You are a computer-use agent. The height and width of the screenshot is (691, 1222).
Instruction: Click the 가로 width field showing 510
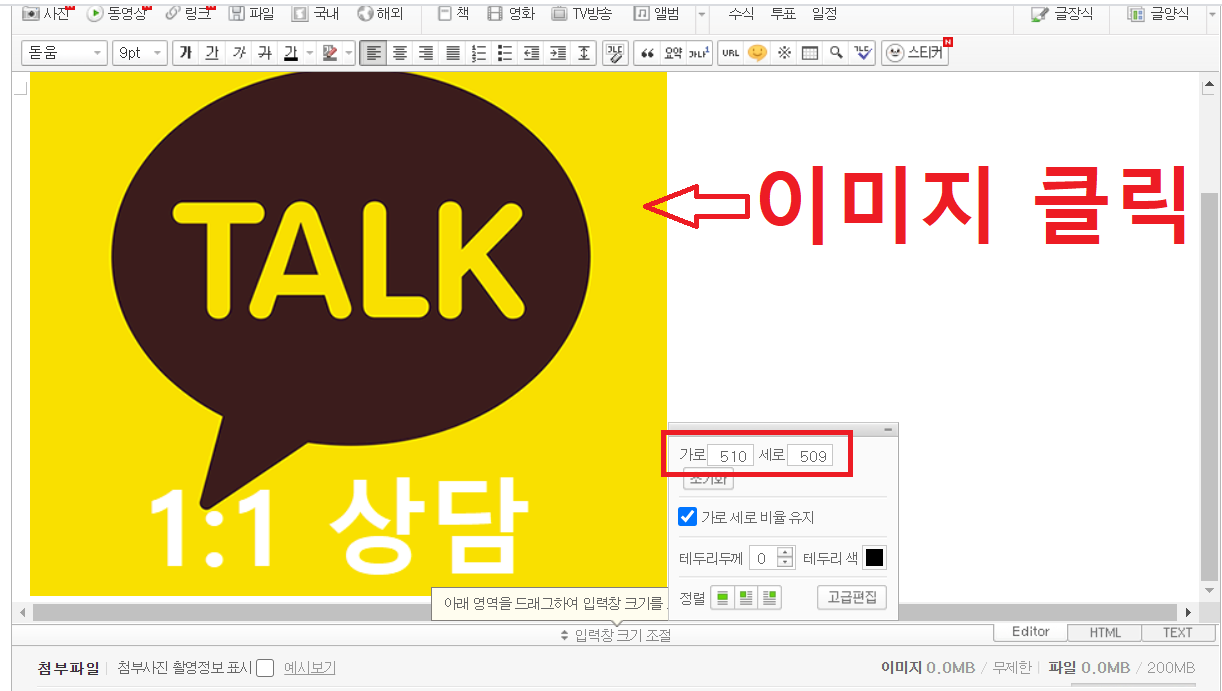(x=730, y=456)
